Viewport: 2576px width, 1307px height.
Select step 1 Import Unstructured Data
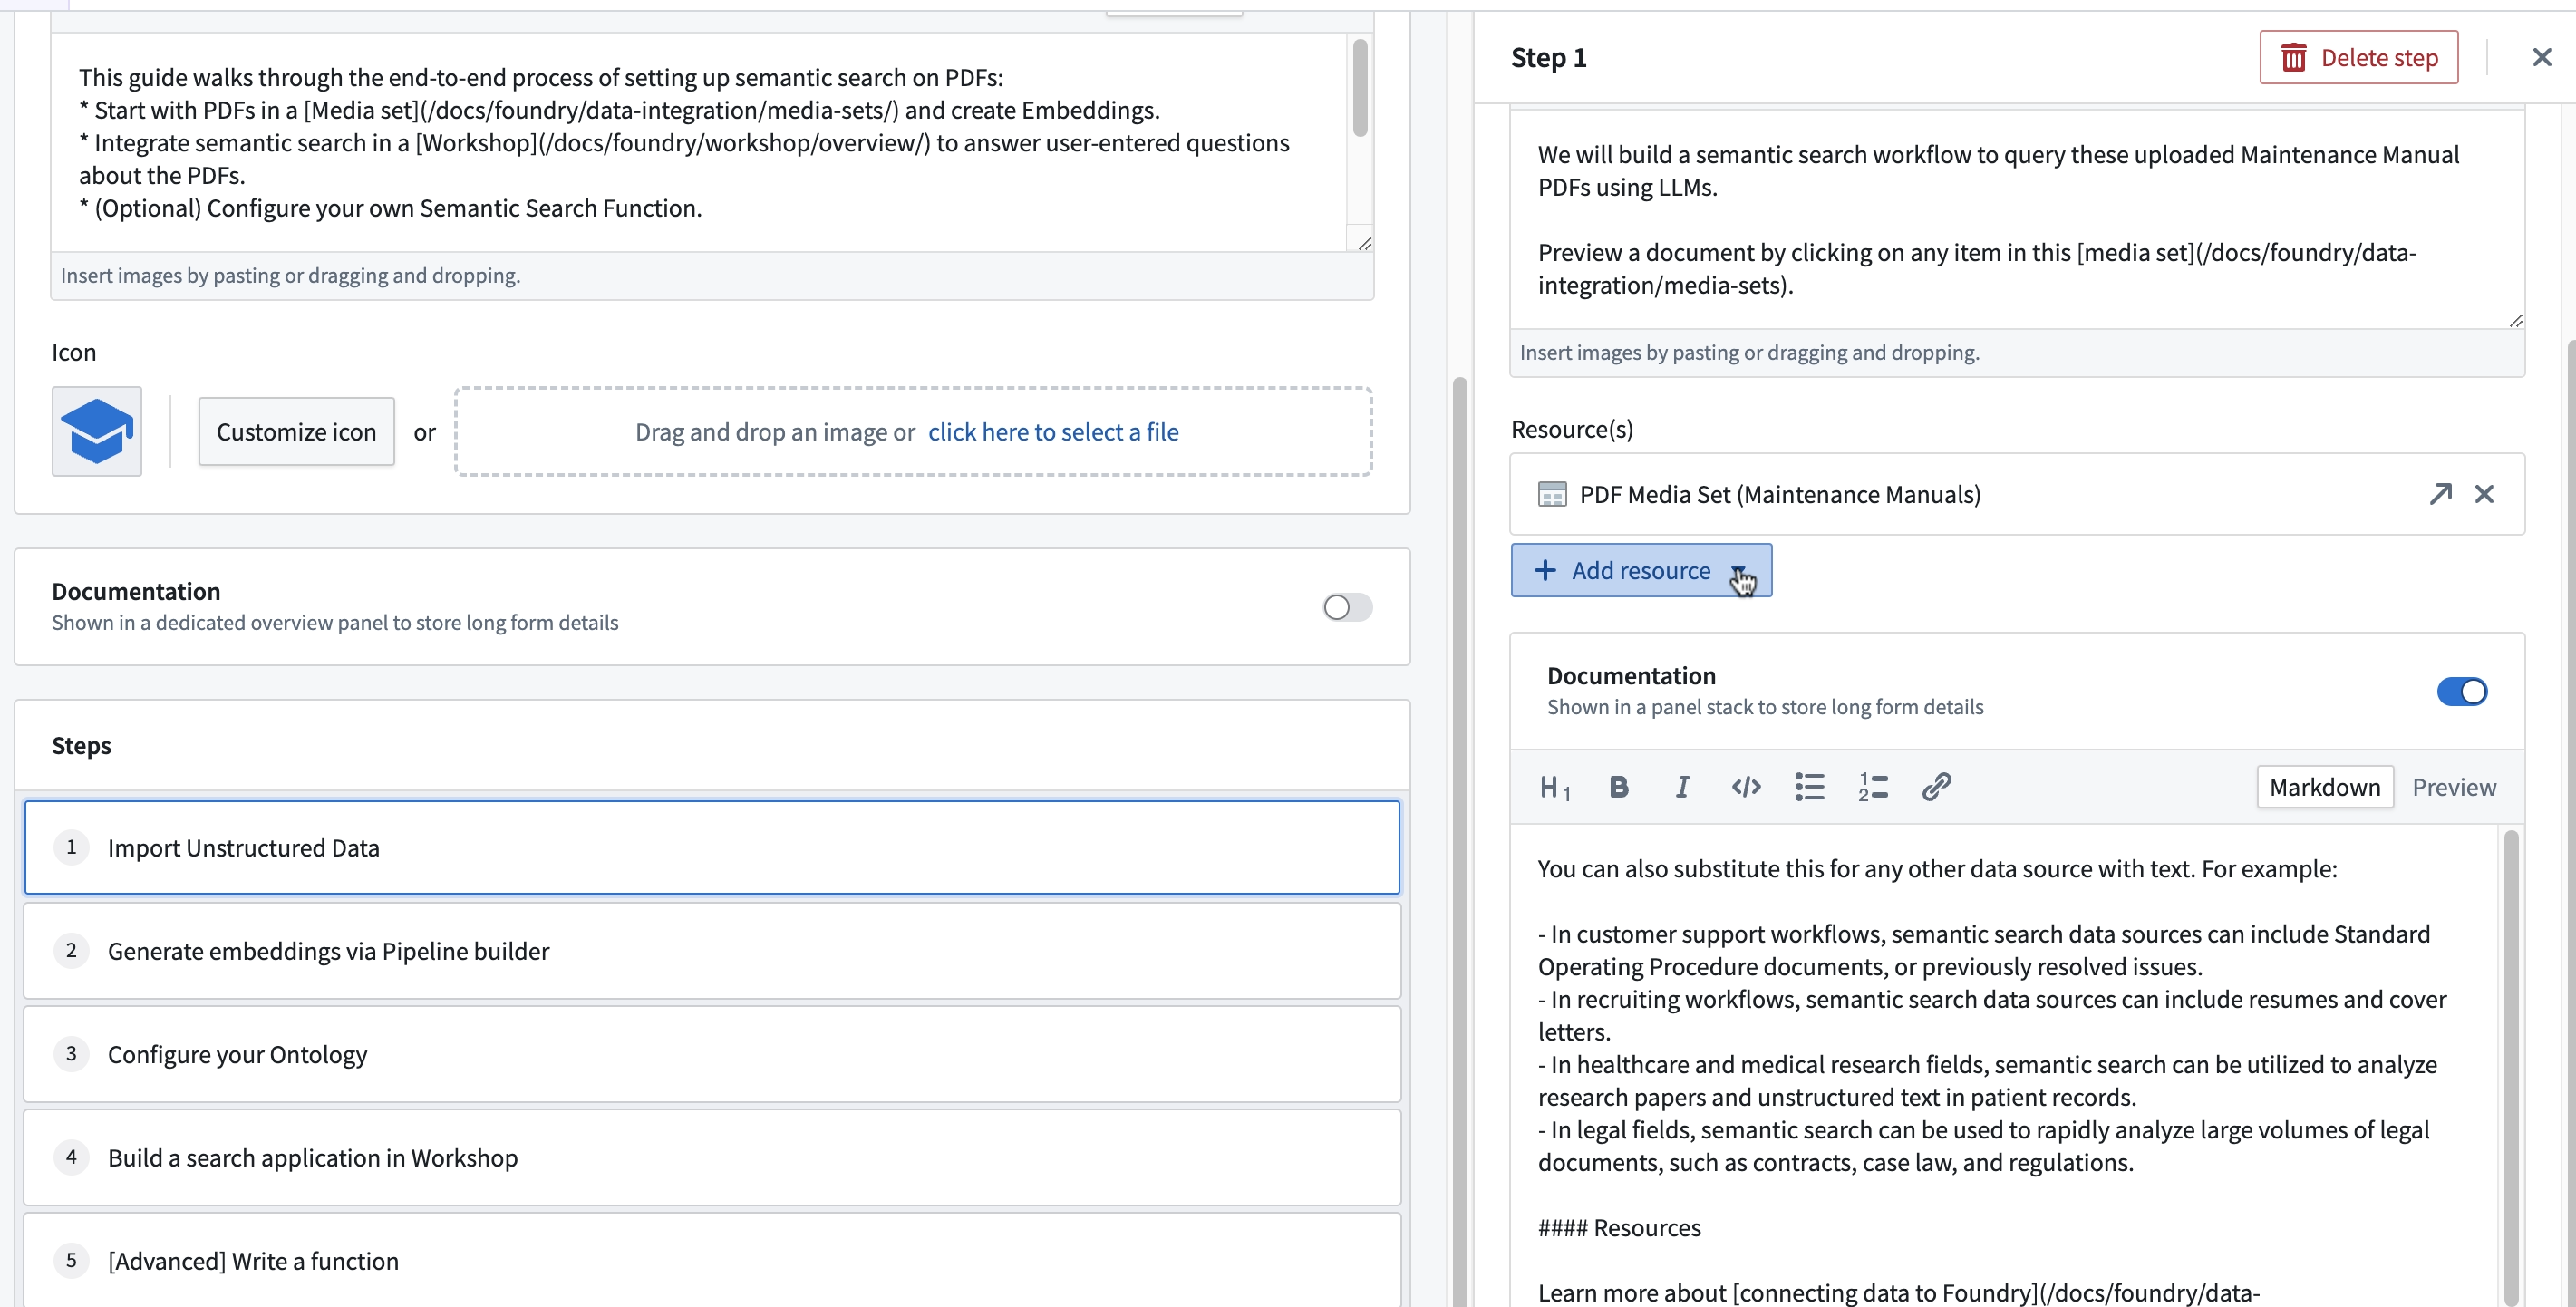(x=712, y=847)
